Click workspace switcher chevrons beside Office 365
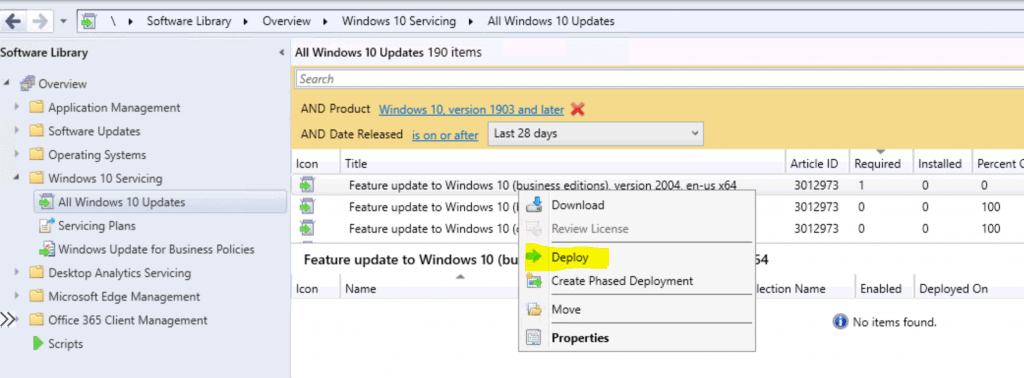1024x378 pixels. [7, 320]
